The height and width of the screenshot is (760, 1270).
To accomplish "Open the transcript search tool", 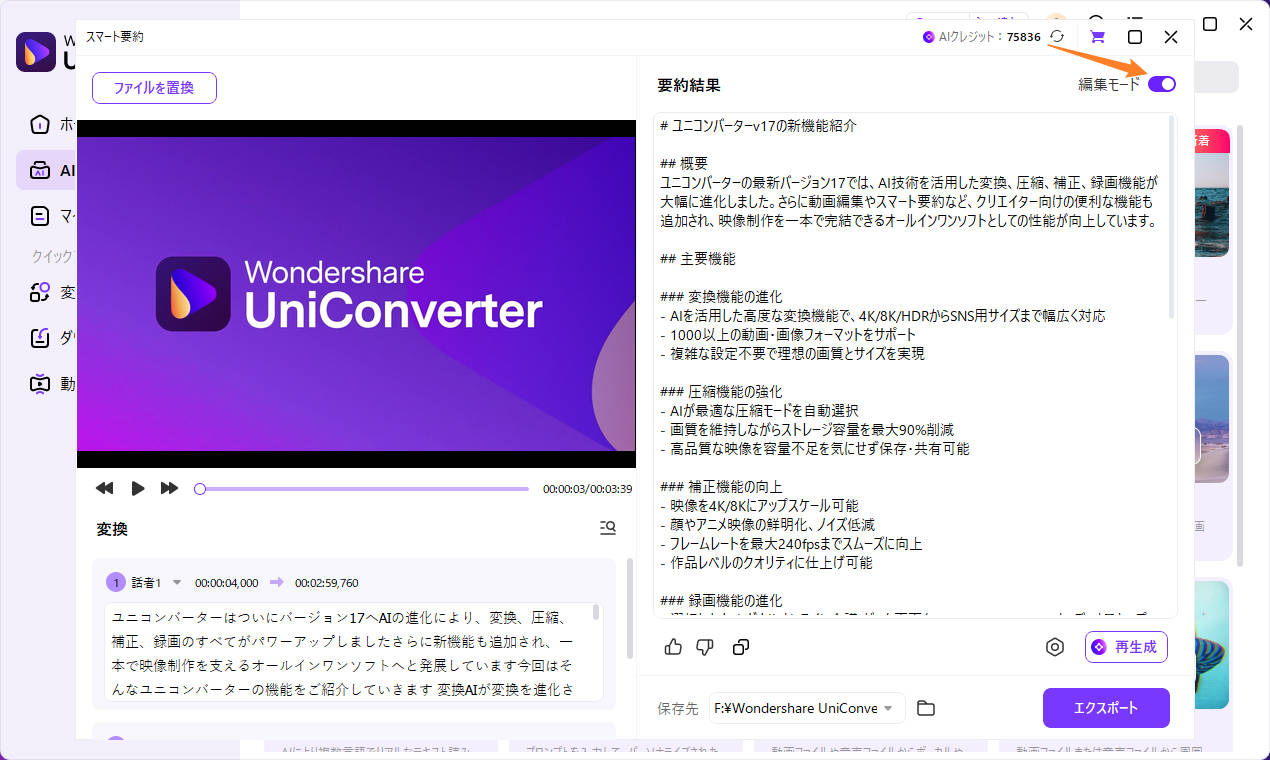I will [x=607, y=527].
